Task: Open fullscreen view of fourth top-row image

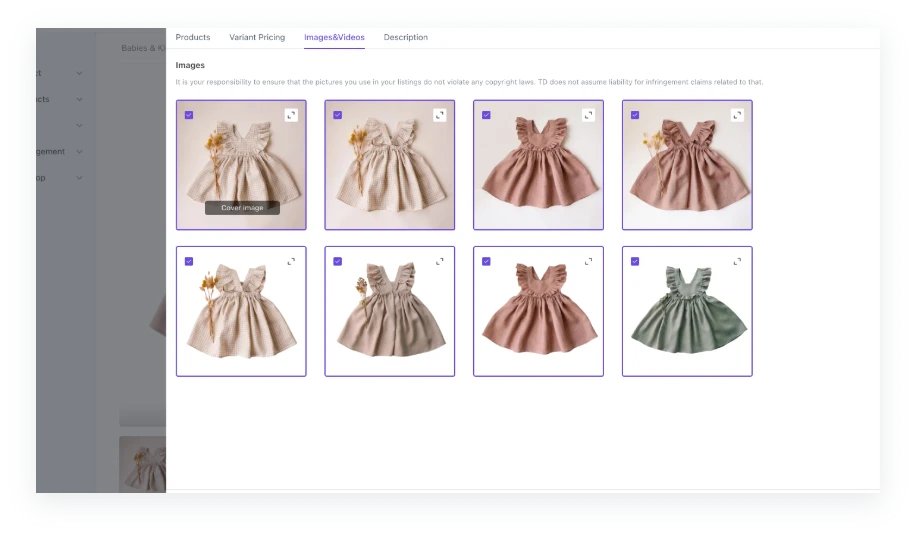Action: [x=737, y=115]
